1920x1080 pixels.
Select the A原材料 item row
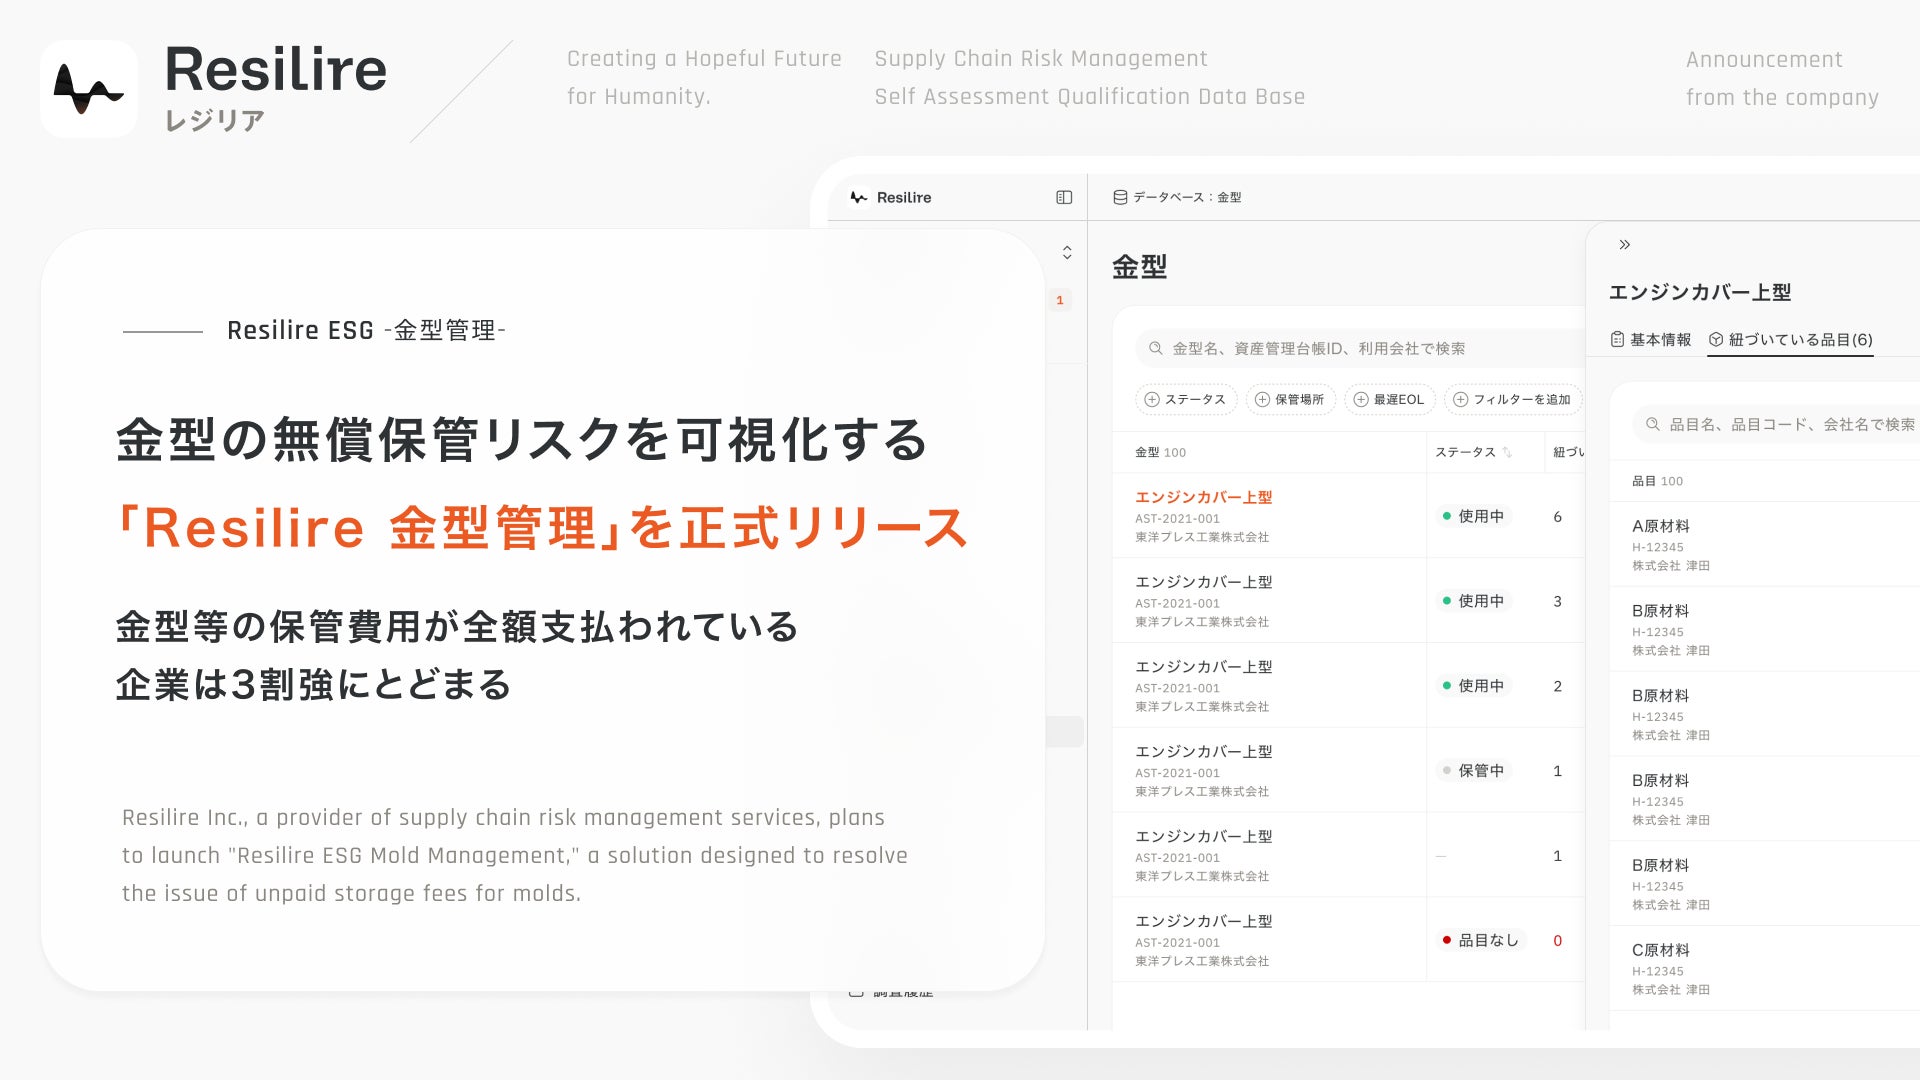click(1660, 527)
